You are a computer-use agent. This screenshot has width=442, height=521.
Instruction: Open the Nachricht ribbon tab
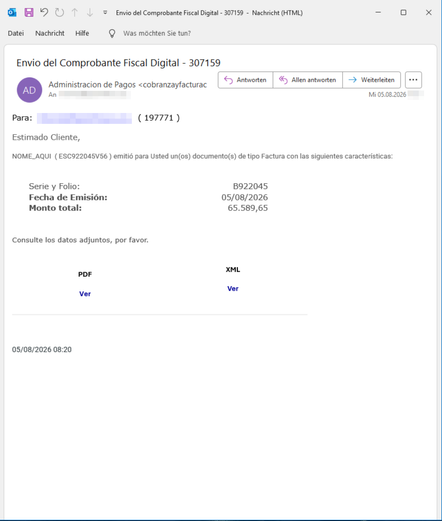50,33
